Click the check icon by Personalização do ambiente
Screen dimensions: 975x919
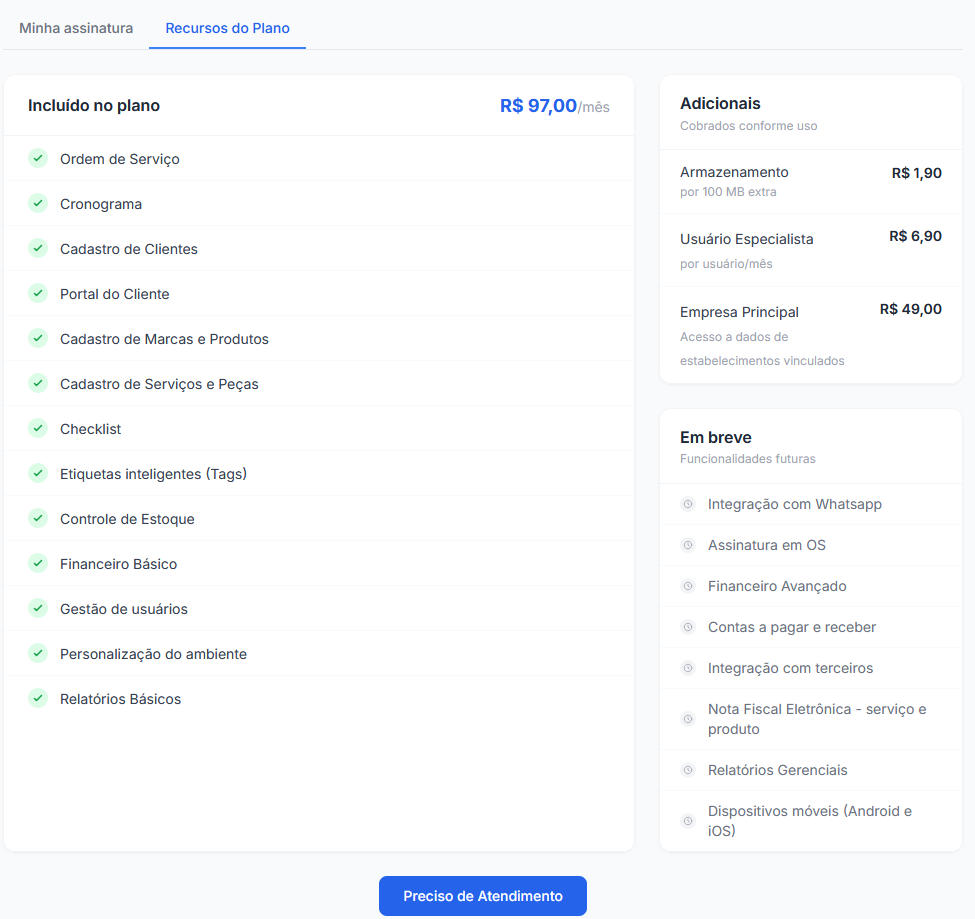38,653
